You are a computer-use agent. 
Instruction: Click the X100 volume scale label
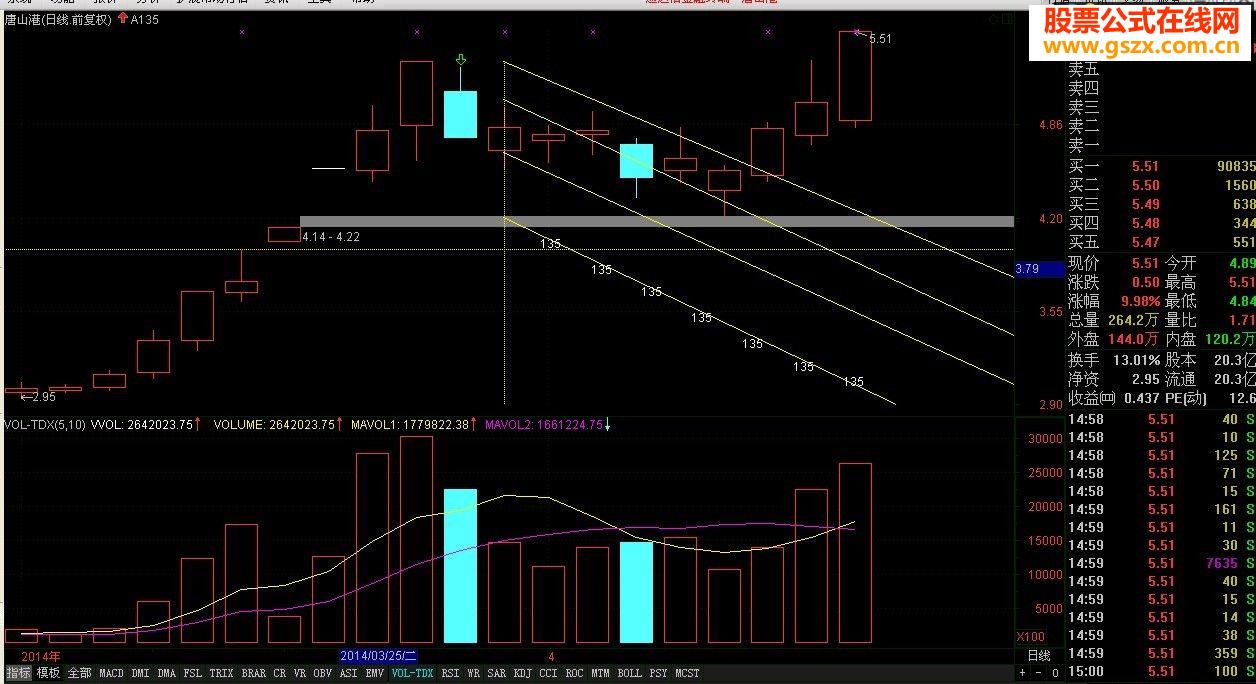click(1030, 637)
